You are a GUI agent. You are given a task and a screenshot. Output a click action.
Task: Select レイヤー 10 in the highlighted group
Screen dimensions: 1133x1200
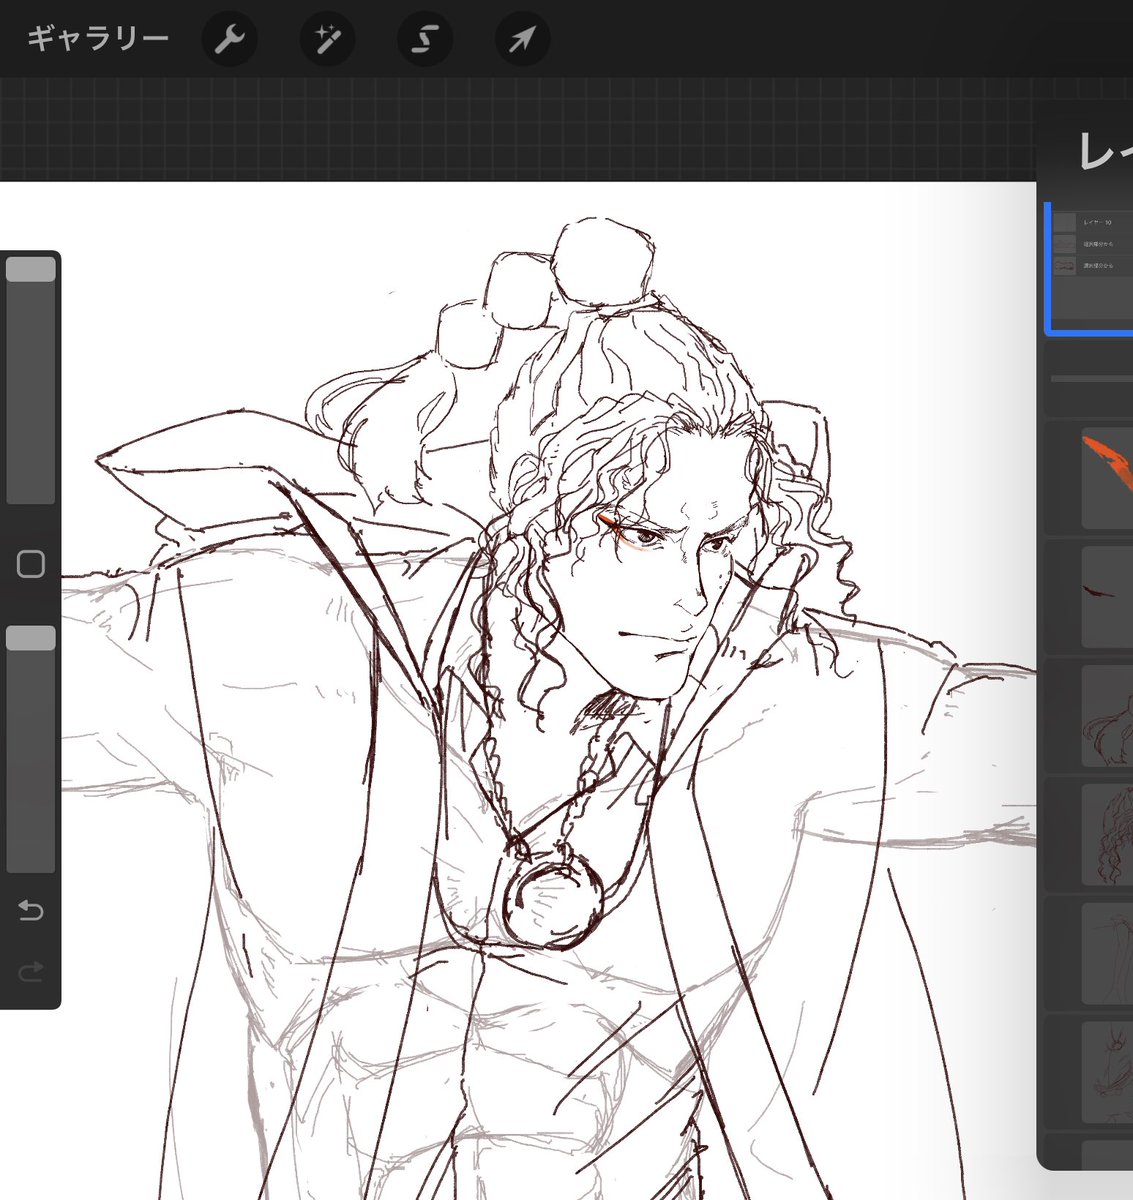(x=1095, y=222)
